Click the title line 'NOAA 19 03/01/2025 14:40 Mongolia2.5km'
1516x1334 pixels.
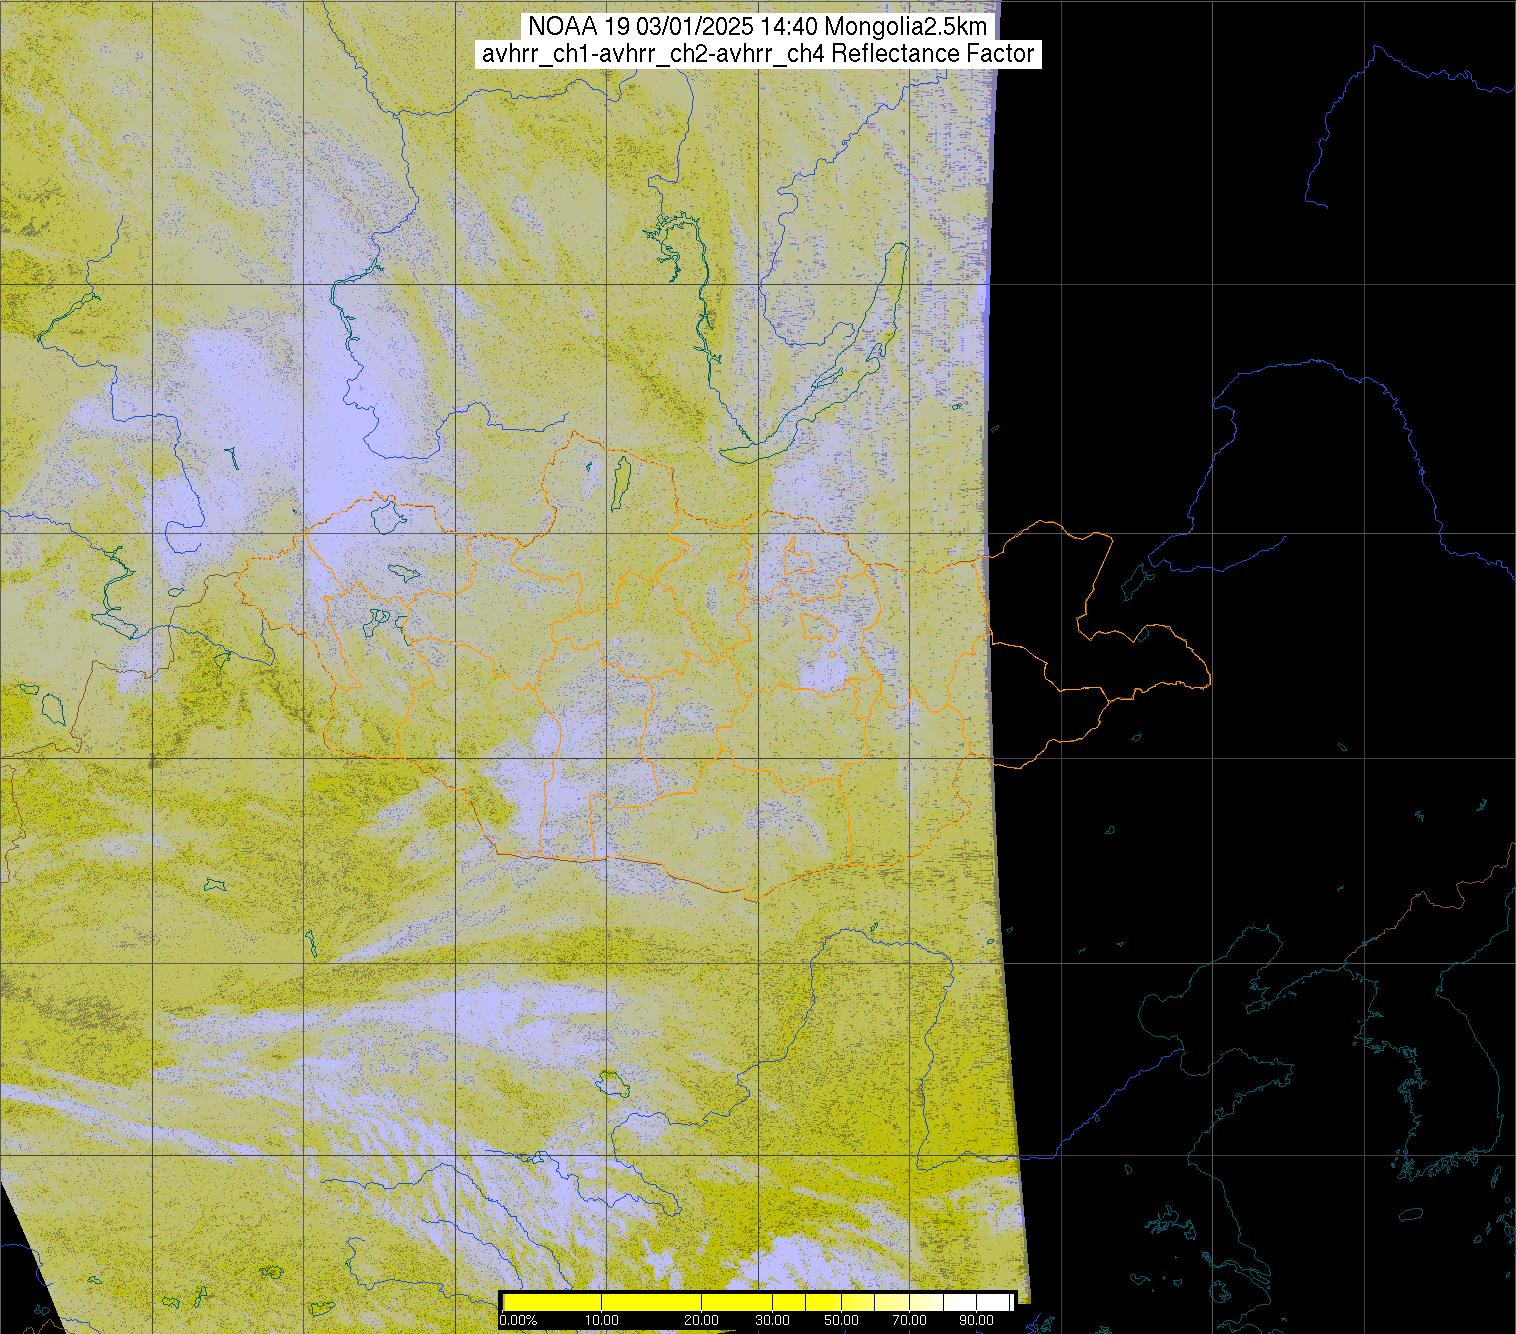tap(758, 26)
